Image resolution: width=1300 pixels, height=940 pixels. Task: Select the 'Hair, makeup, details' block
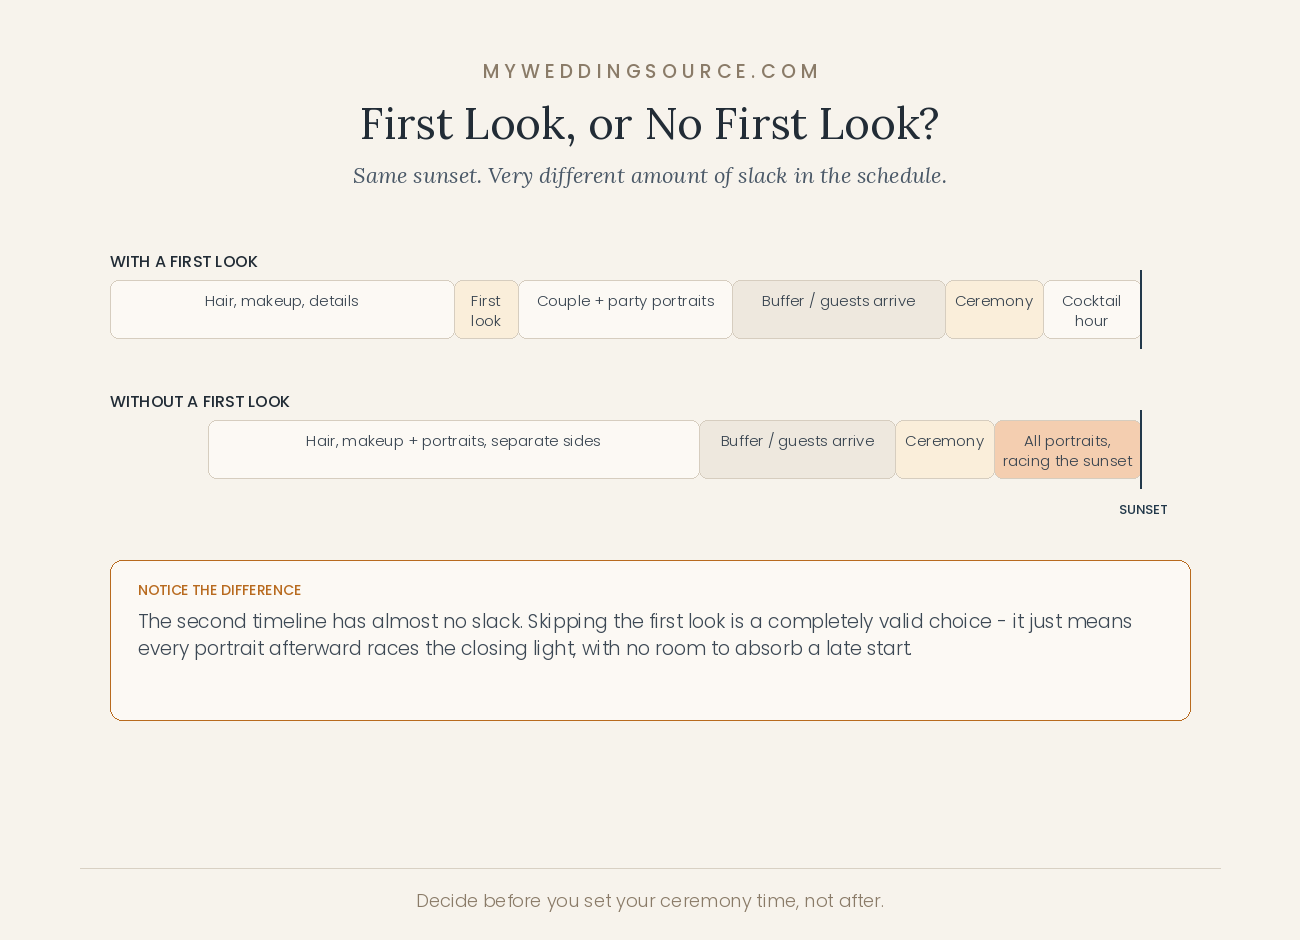click(x=282, y=310)
